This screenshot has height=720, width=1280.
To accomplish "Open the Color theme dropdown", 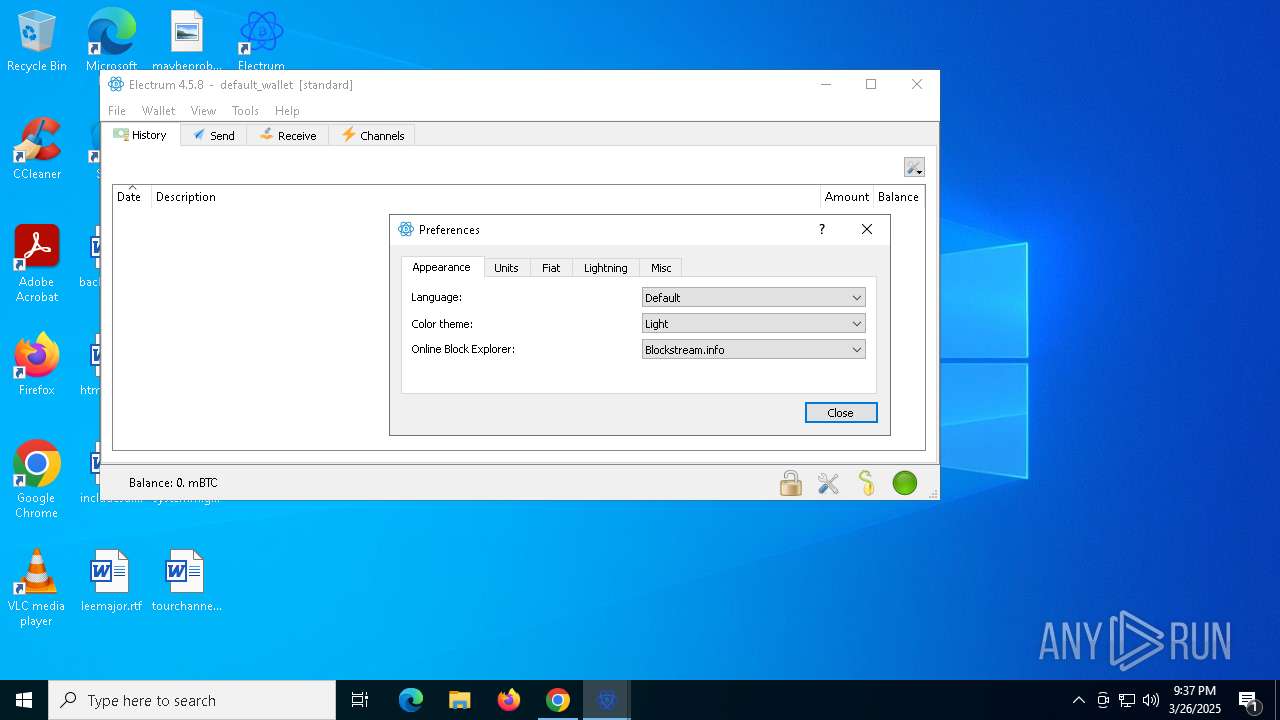I will tap(753, 324).
